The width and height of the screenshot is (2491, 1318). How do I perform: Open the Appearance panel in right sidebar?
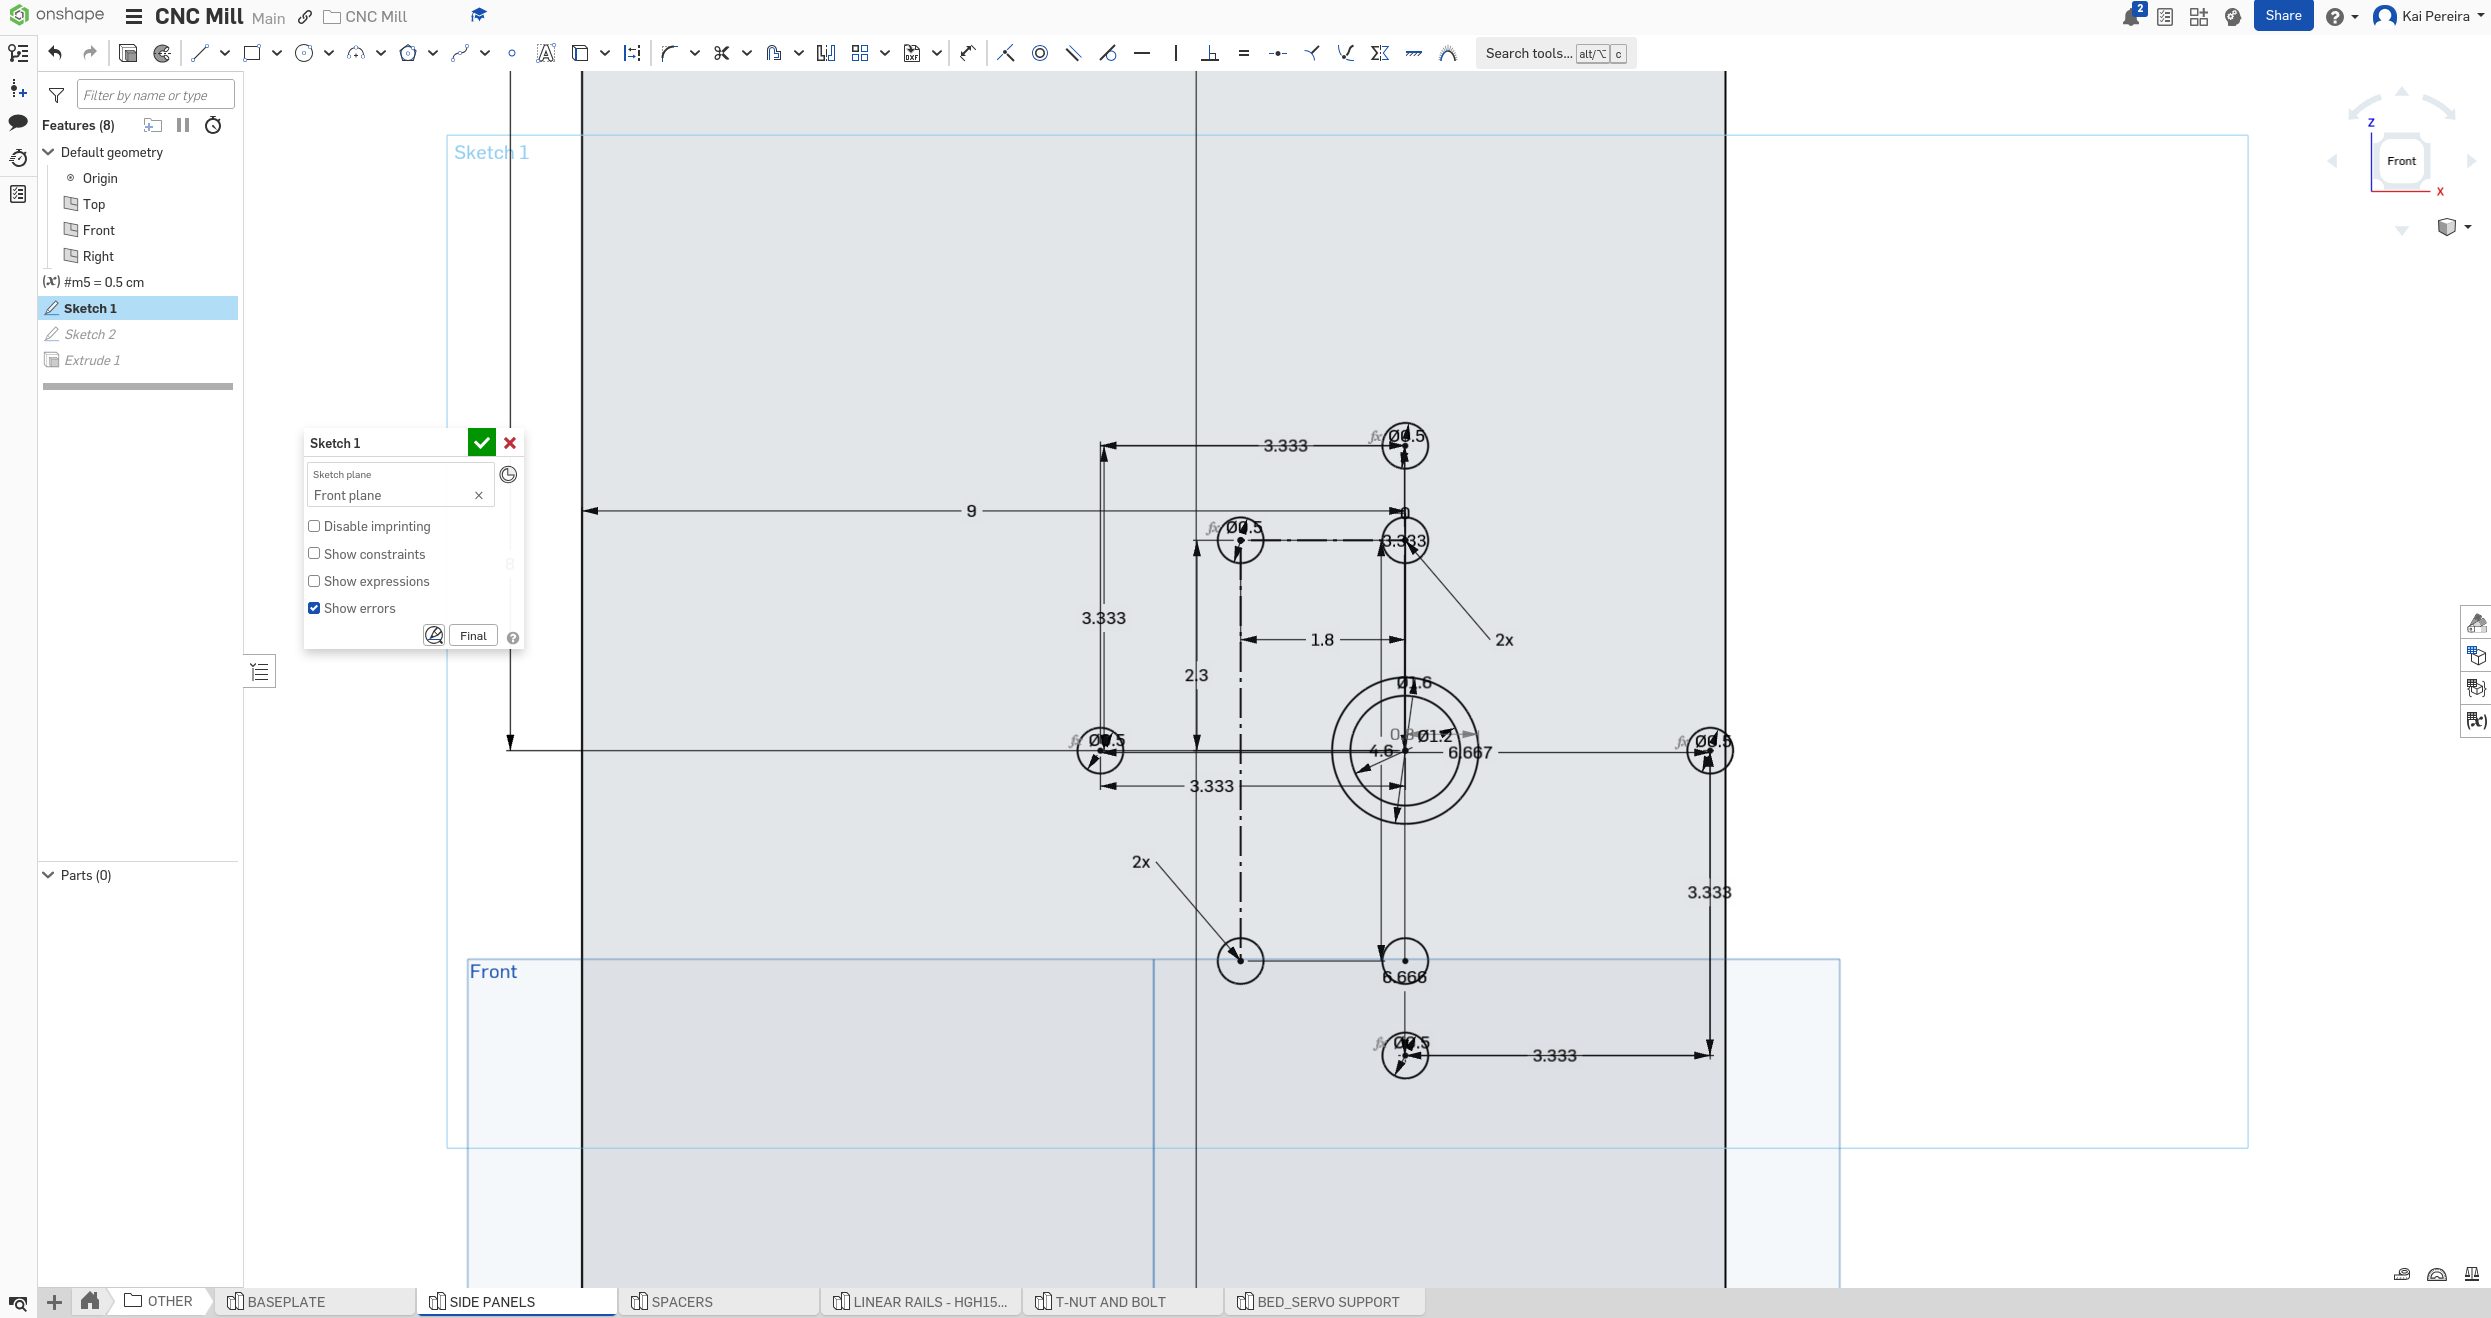2477,622
